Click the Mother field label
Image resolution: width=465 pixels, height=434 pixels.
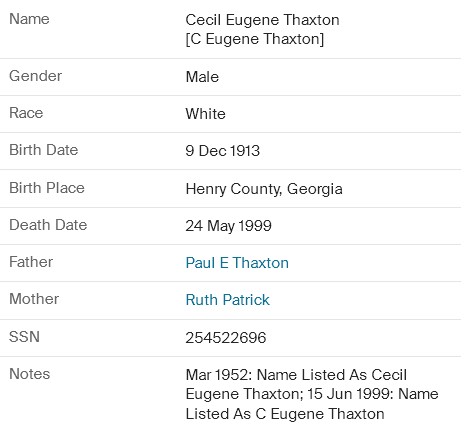(34, 299)
